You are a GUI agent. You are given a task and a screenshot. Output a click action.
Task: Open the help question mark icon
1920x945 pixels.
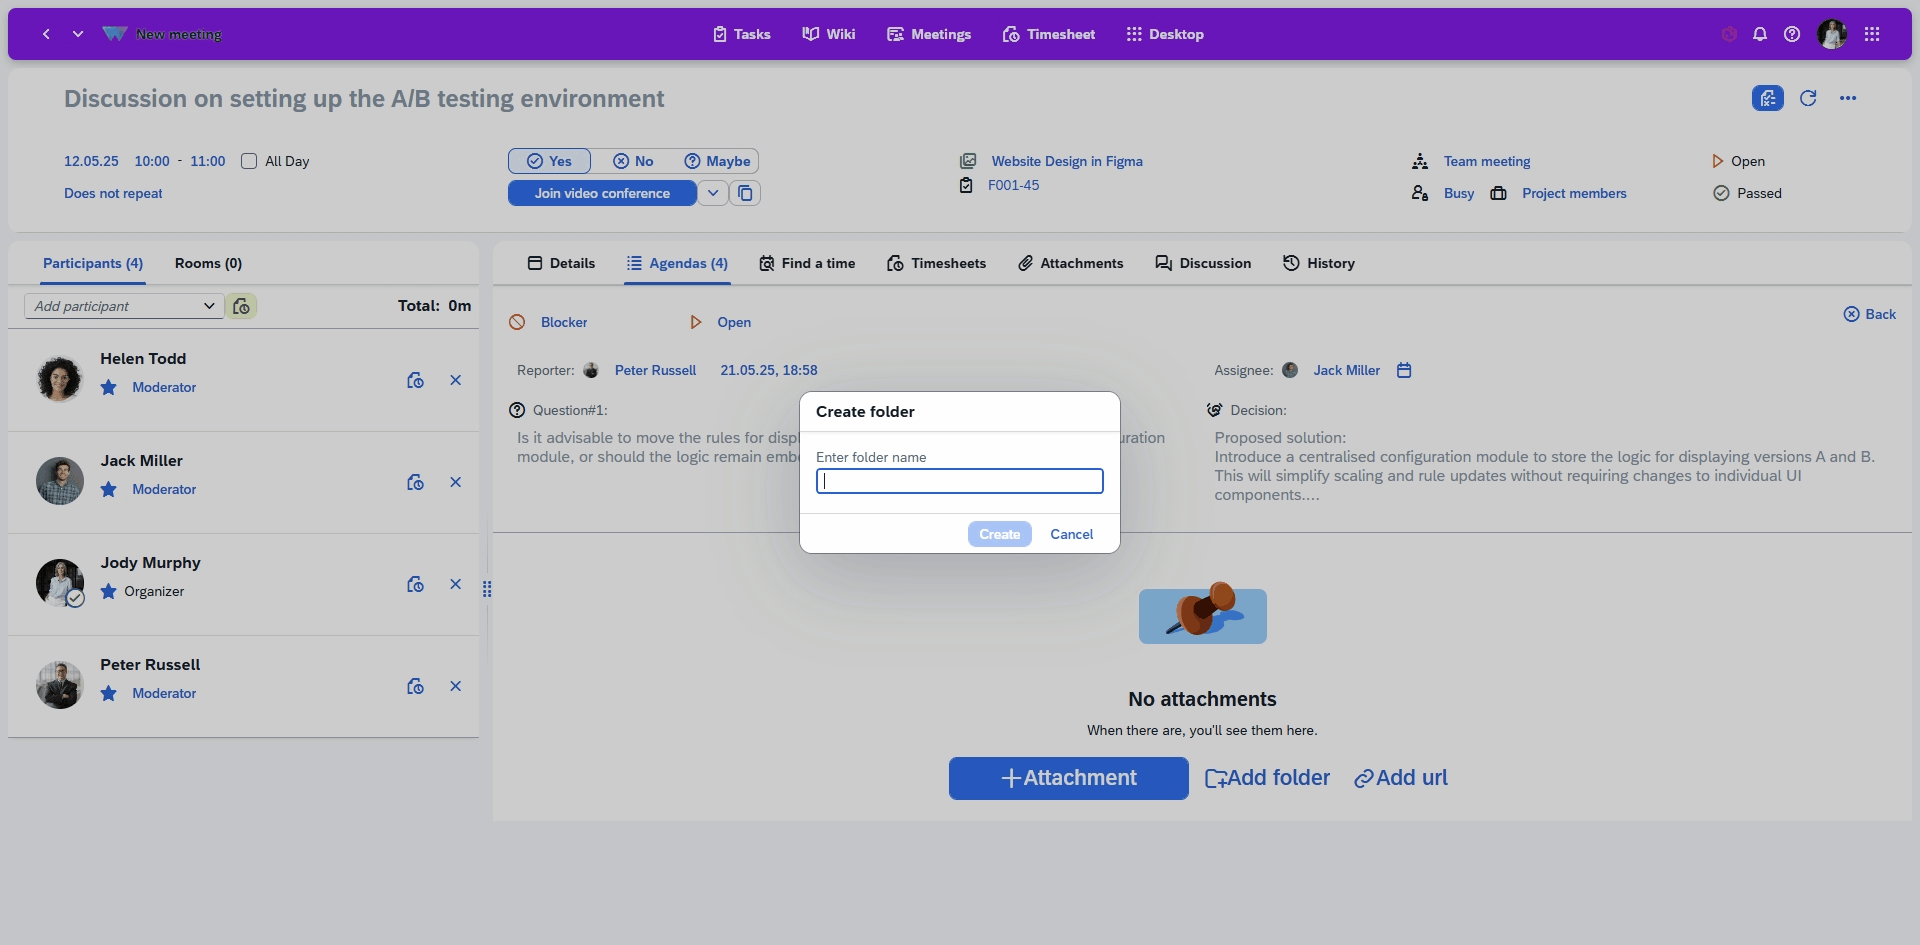[1792, 34]
